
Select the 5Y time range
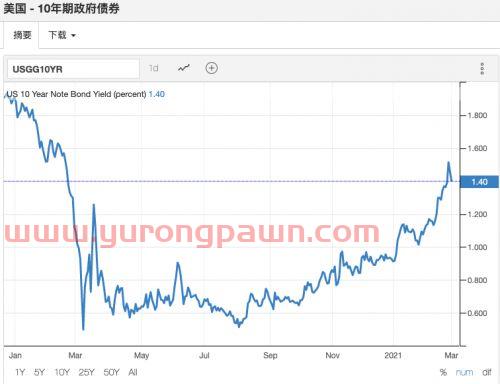pos(39,372)
